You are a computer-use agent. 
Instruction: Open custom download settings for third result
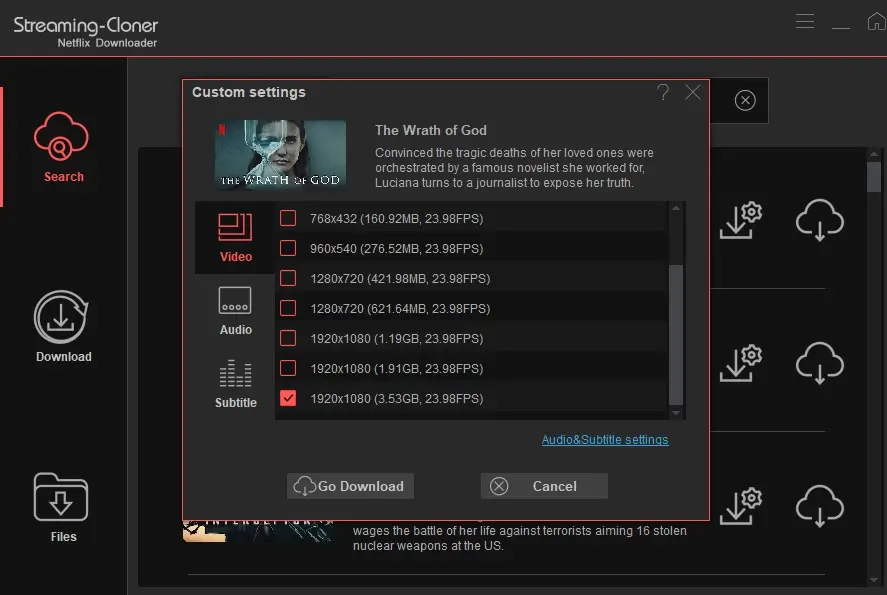741,506
